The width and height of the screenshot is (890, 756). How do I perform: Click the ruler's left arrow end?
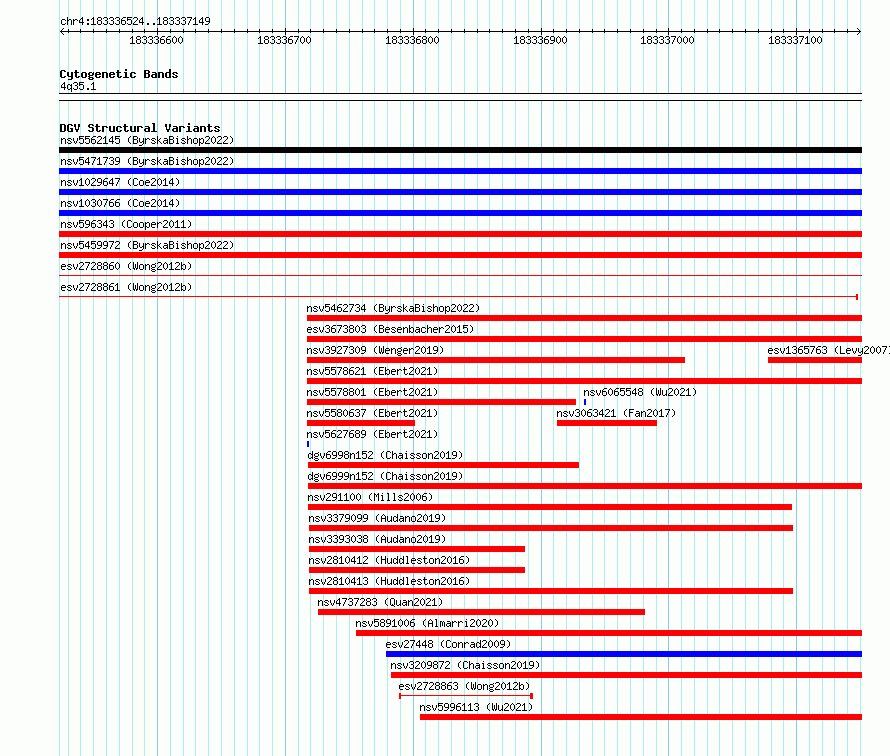pyautogui.click(x=62, y=32)
